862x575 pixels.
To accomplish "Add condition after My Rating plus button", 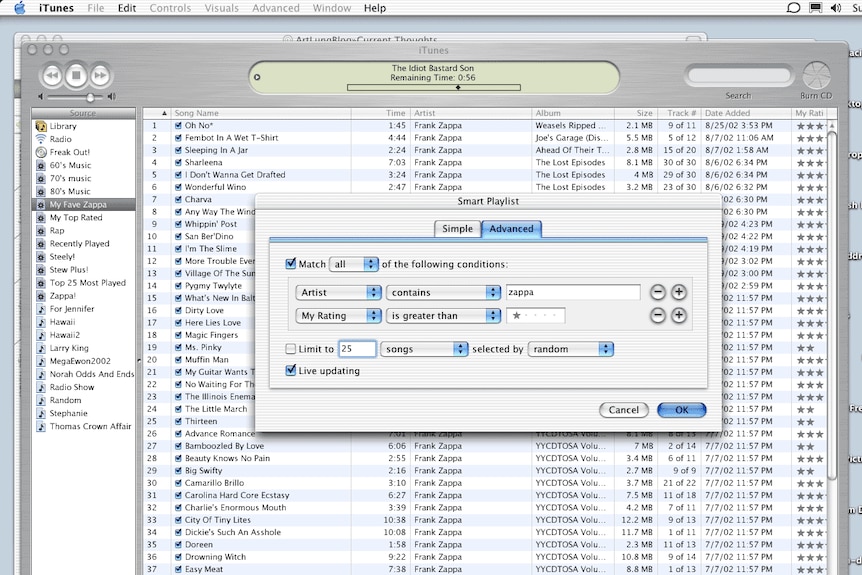I will pos(679,316).
